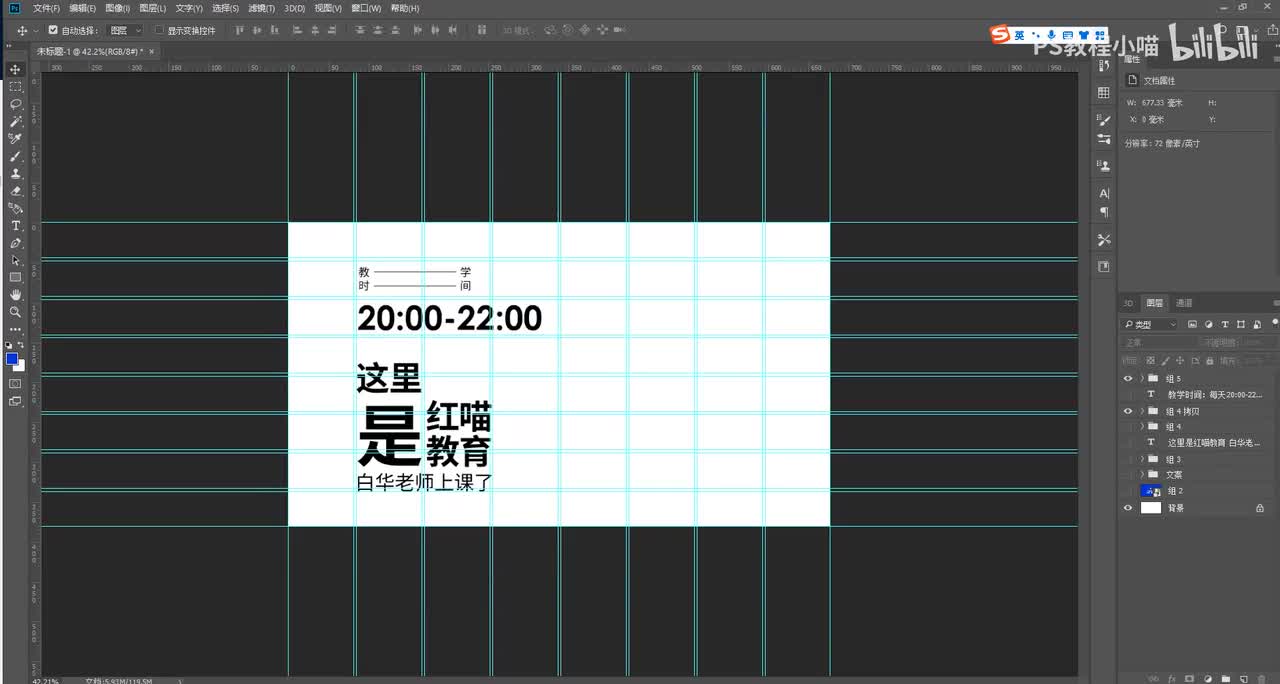Open the 图像(I) menu
The height and width of the screenshot is (684, 1280).
(117, 8)
